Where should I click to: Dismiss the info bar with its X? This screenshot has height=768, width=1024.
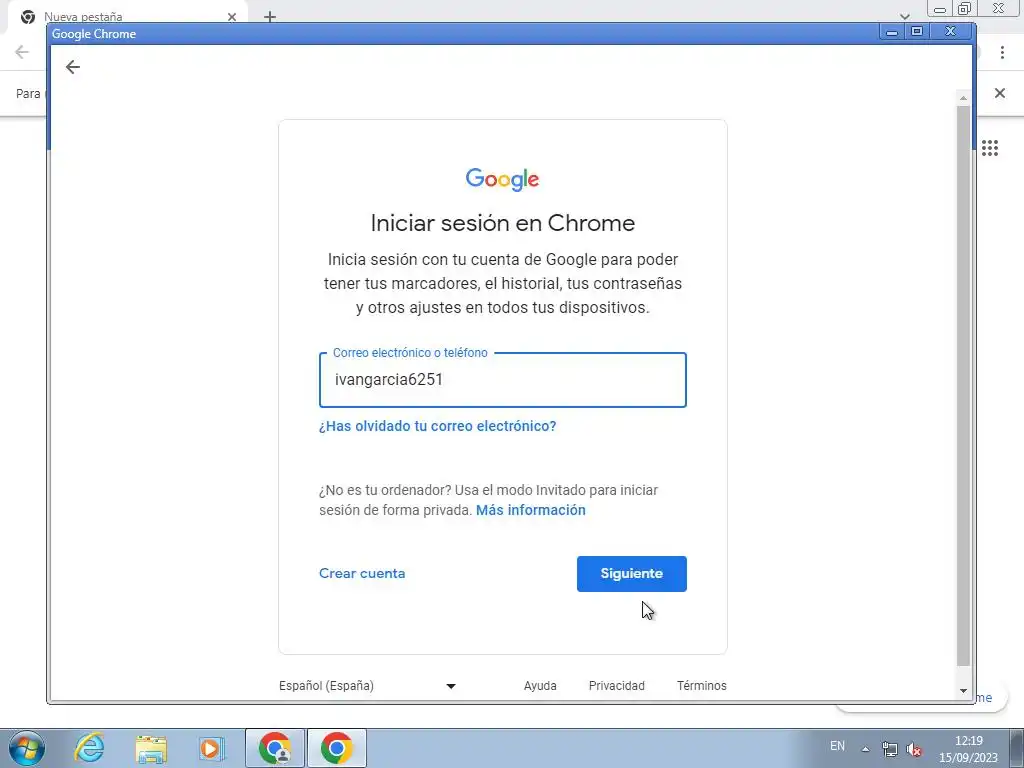[x=1000, y=93]
